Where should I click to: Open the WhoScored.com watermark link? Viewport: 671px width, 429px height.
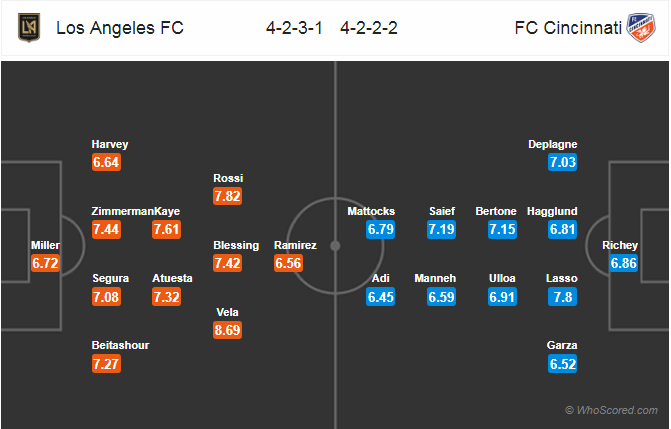[x=612, y=410]
